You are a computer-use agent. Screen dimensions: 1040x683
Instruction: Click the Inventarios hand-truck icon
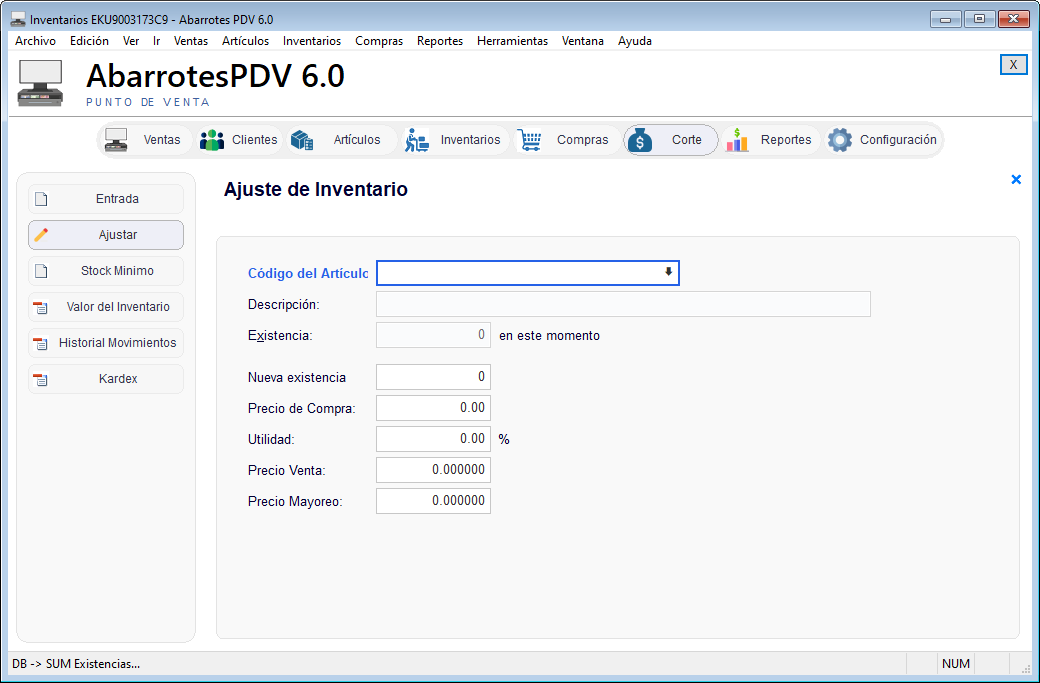click(417, 140)
